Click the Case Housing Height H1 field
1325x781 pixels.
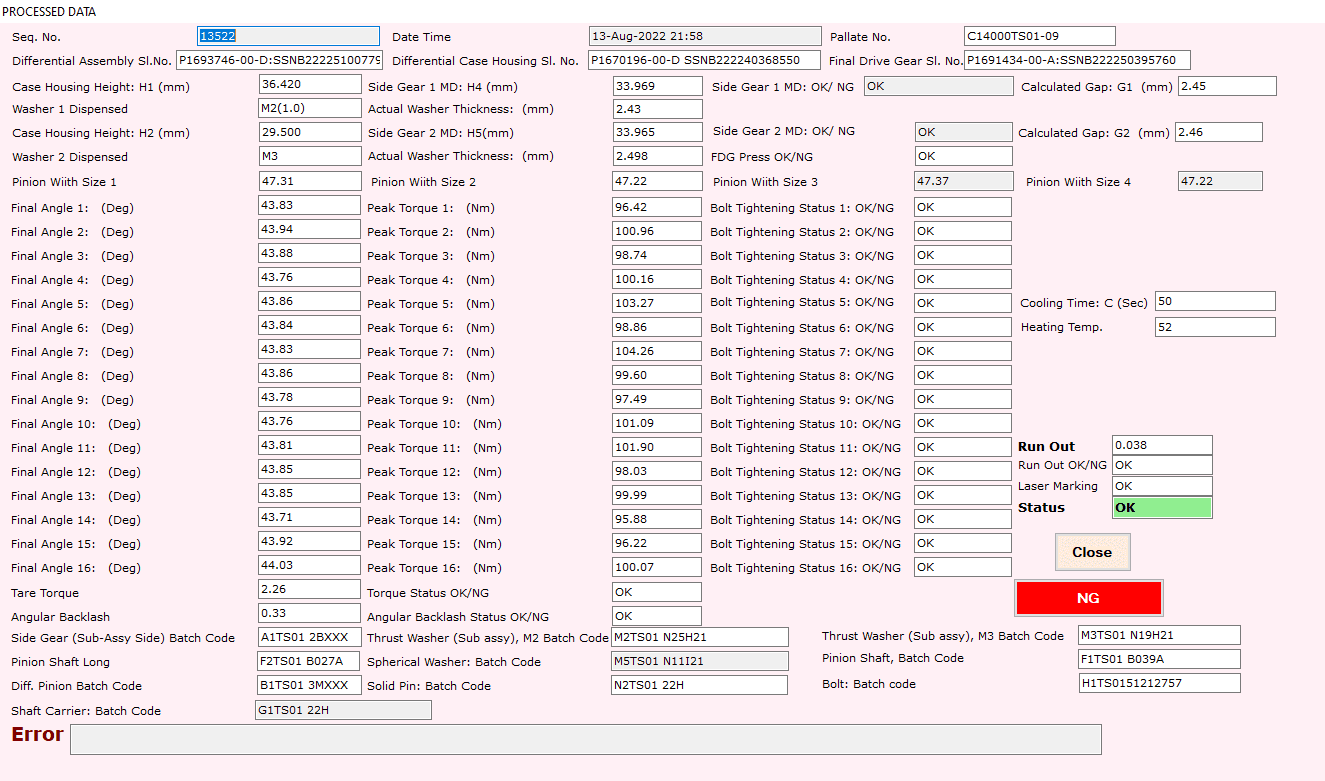point(310,85)
